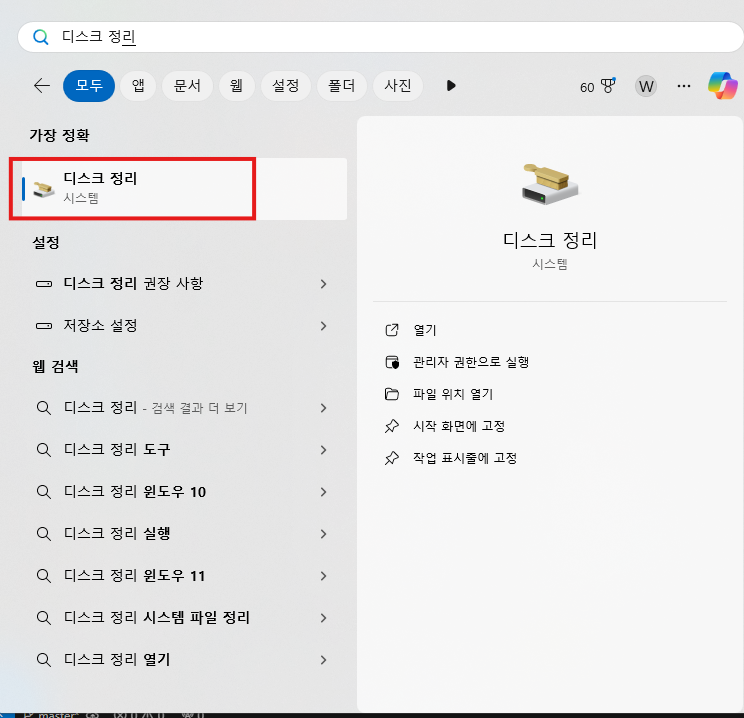Click the search icon beside 검색 결과 더 보기
Screen dimensions: 744x718
[44, 408]
